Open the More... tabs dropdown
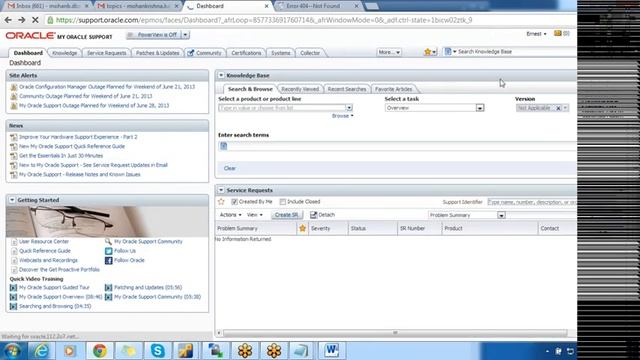 [x=389, y=52]
